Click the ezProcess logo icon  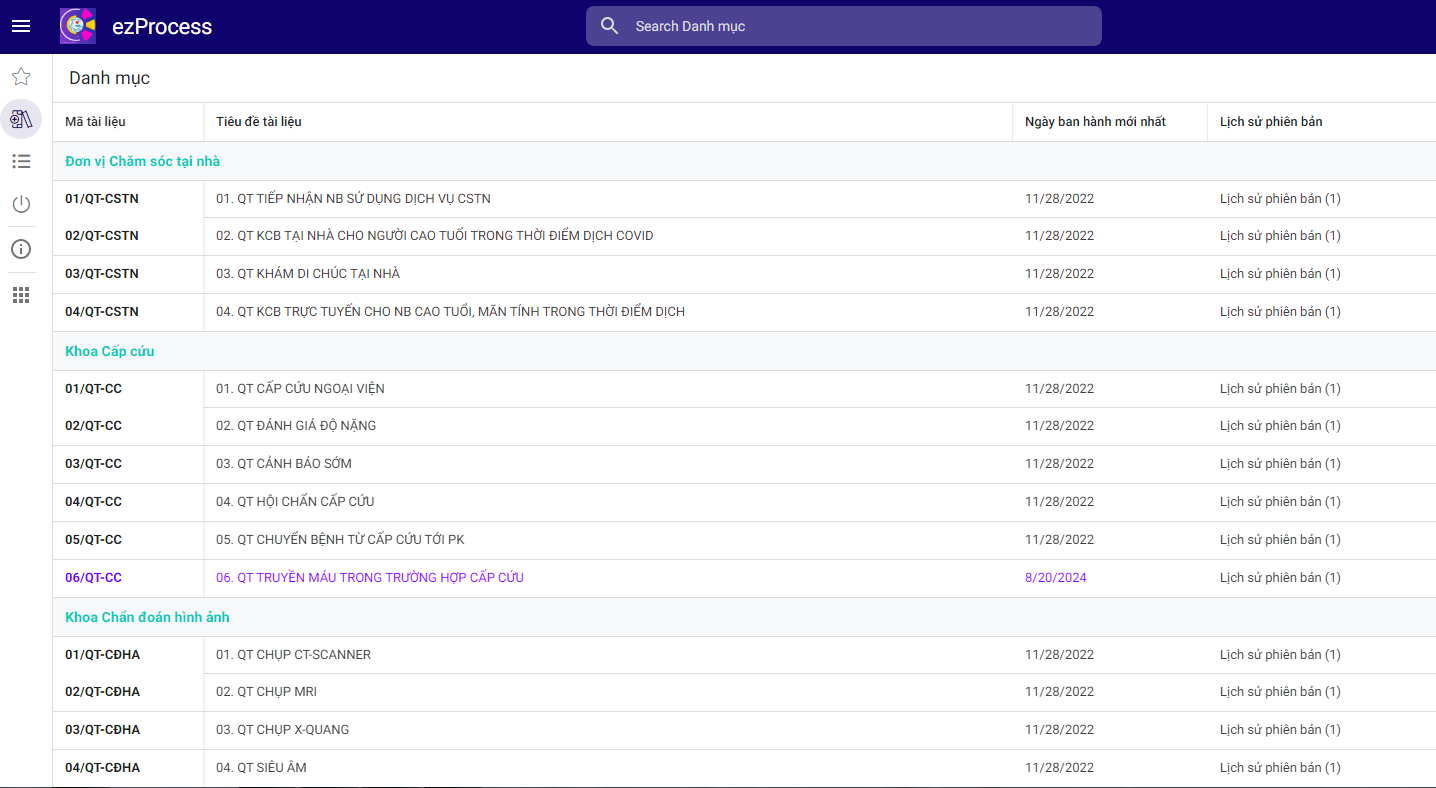click(78, 26)
